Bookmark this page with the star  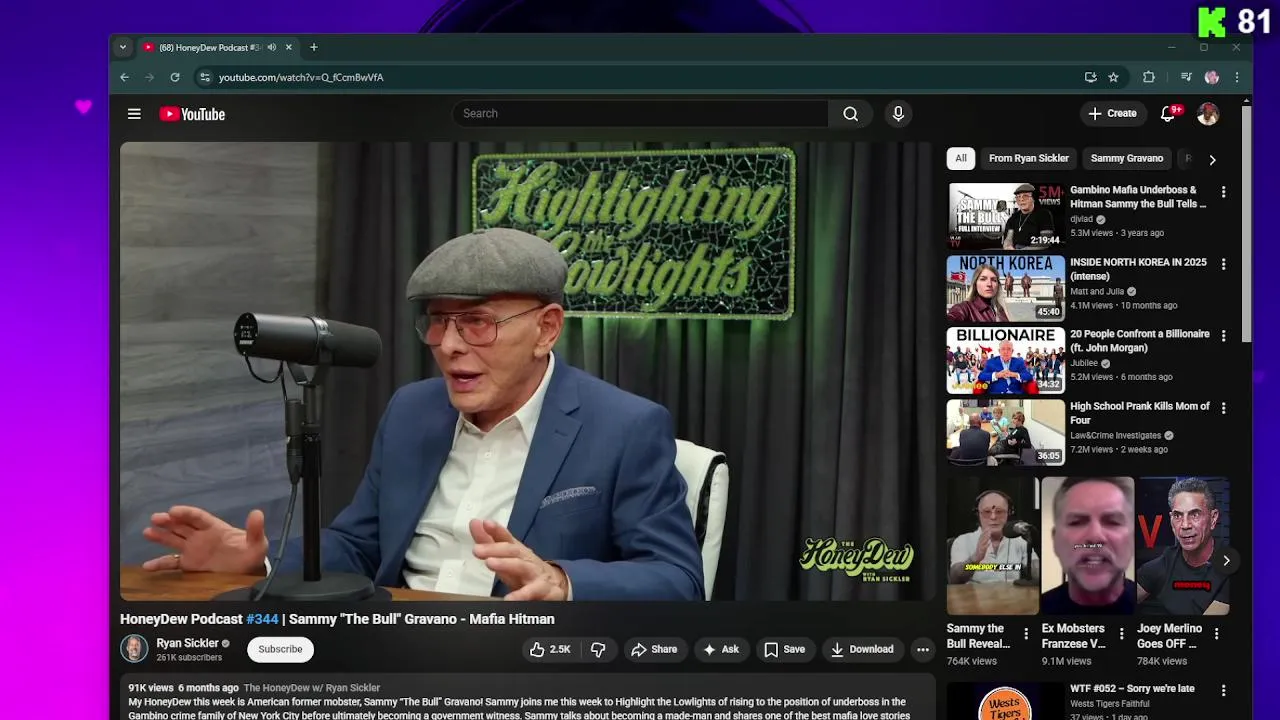[x=1113, y=77]
